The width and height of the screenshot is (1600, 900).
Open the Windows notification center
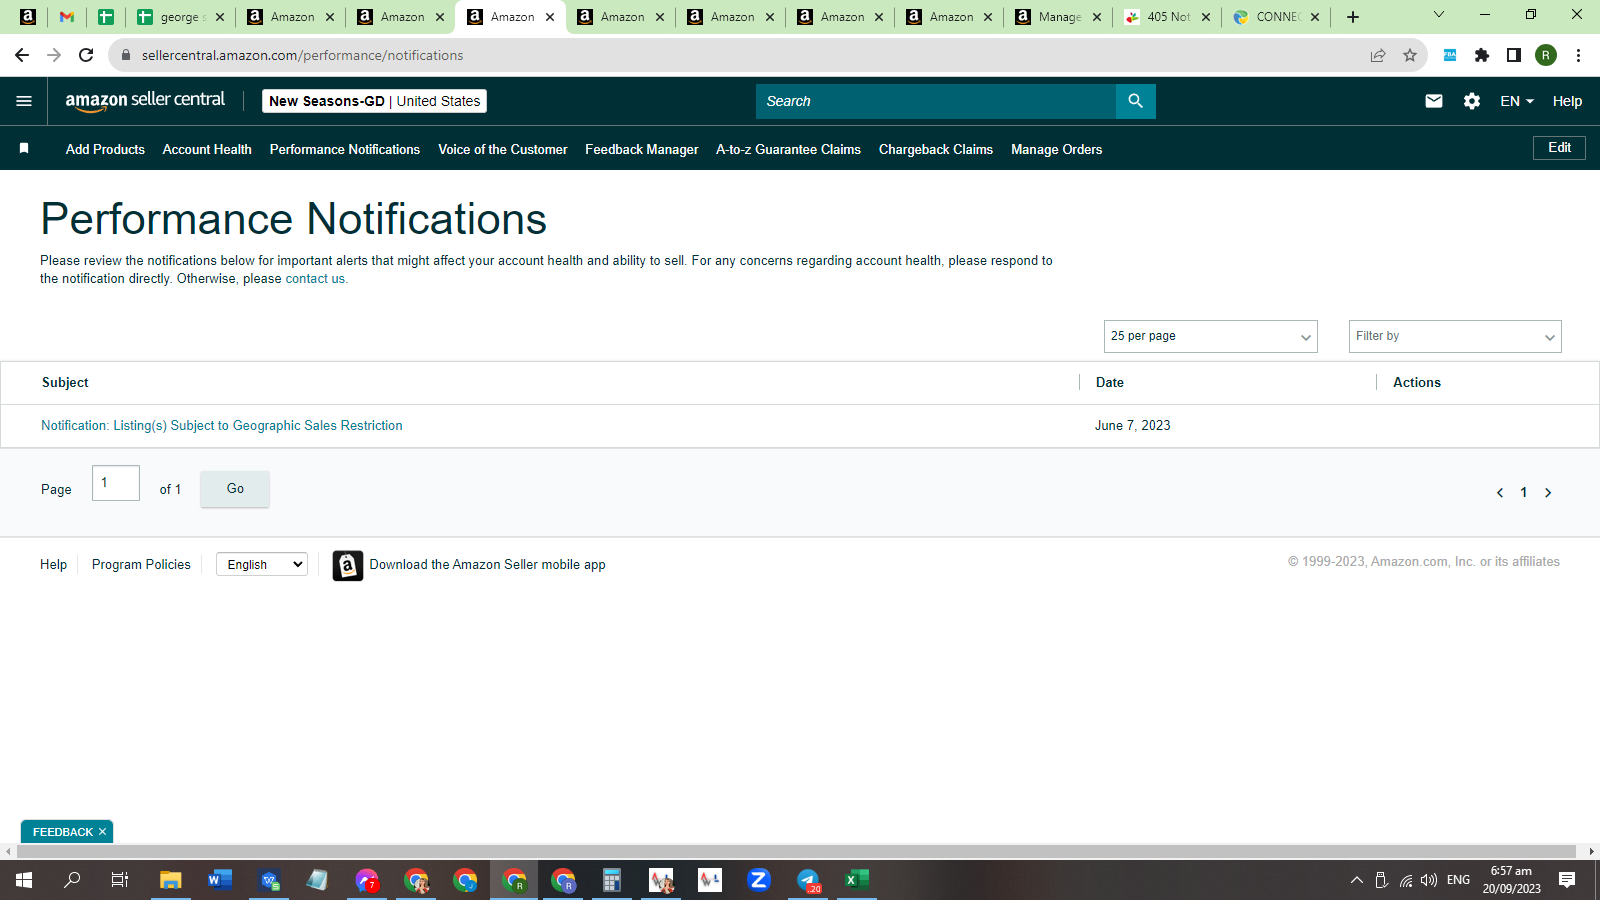pos(1567,880)
